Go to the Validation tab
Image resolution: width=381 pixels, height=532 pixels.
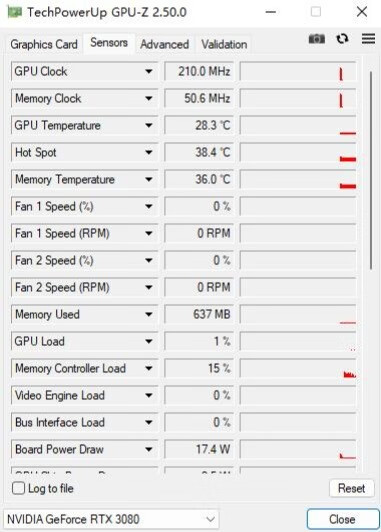point(224,44)
